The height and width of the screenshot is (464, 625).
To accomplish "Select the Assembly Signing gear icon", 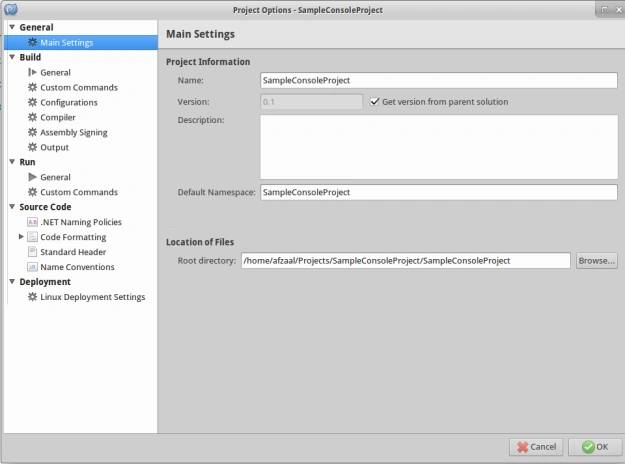I will click(x=32, y=132).
